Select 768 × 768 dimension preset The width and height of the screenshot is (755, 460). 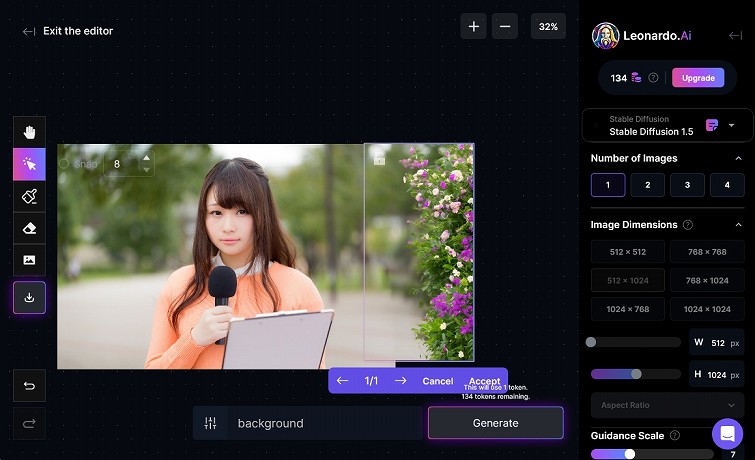tap(707, 251)
